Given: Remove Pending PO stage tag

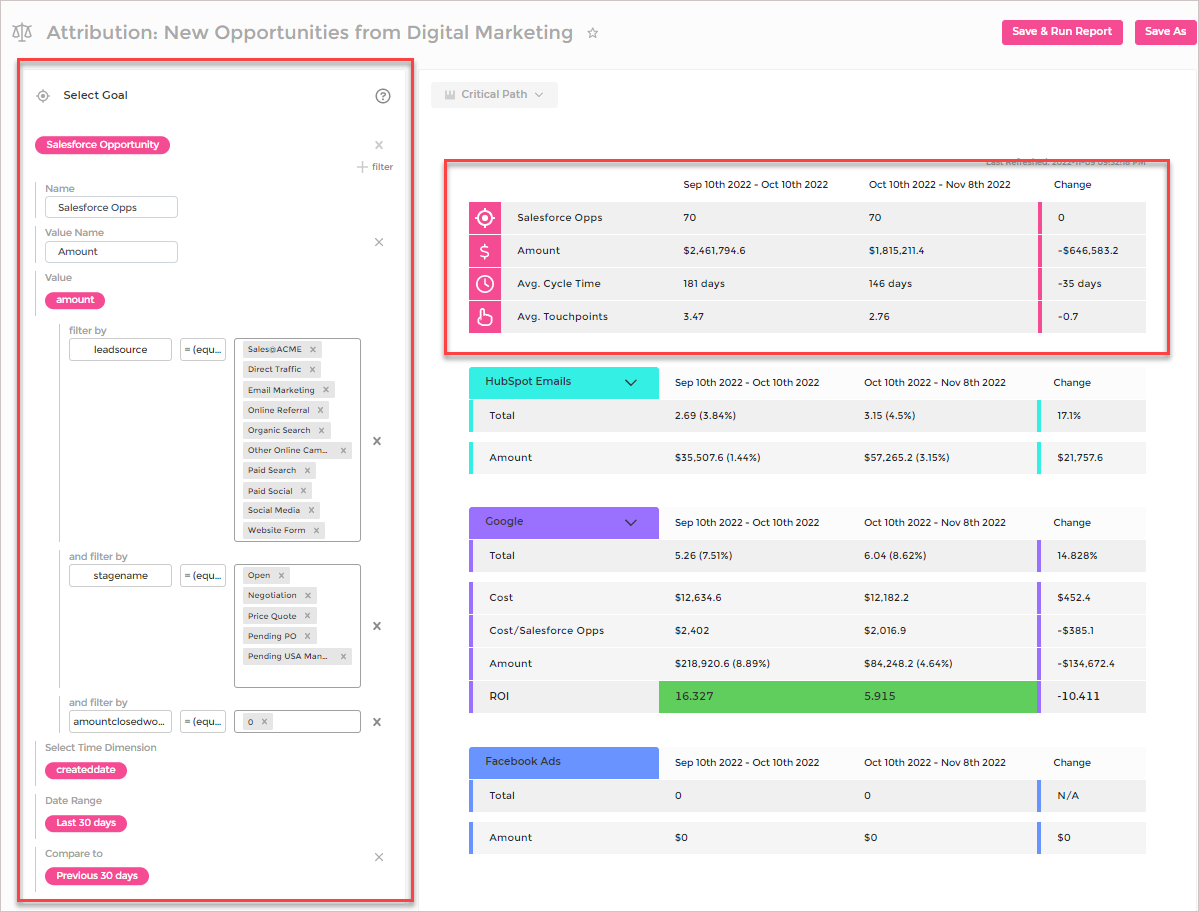Looking at the screenshot, I should [x=307, y=636].
